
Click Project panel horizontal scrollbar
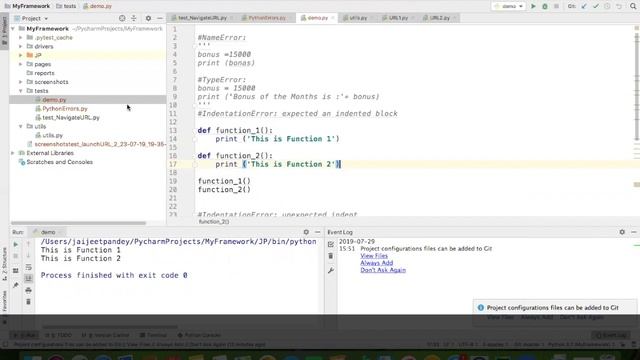[x=78, y=223]
